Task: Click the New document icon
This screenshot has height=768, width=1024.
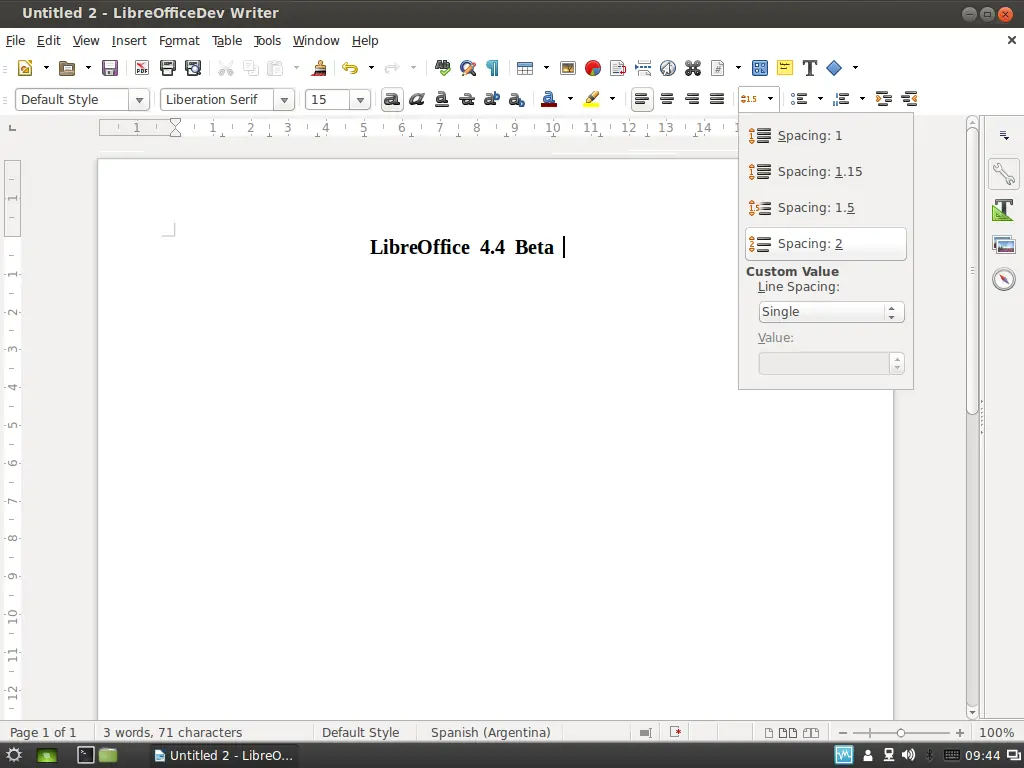Action: tap(25, 68)
